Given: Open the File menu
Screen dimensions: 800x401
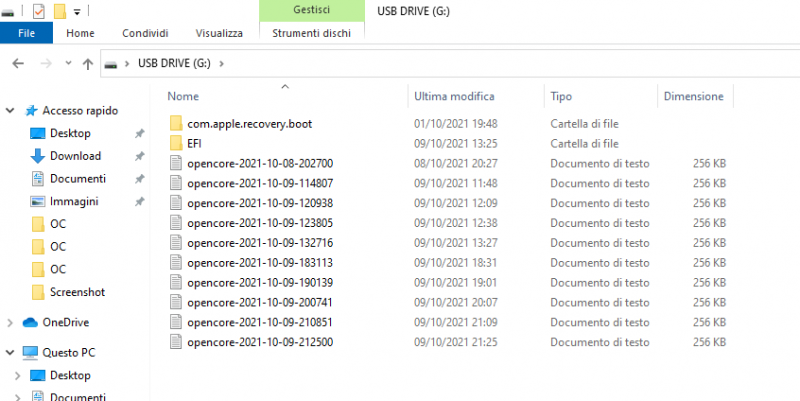Looking at the screenshot, I should pos(27,33).
